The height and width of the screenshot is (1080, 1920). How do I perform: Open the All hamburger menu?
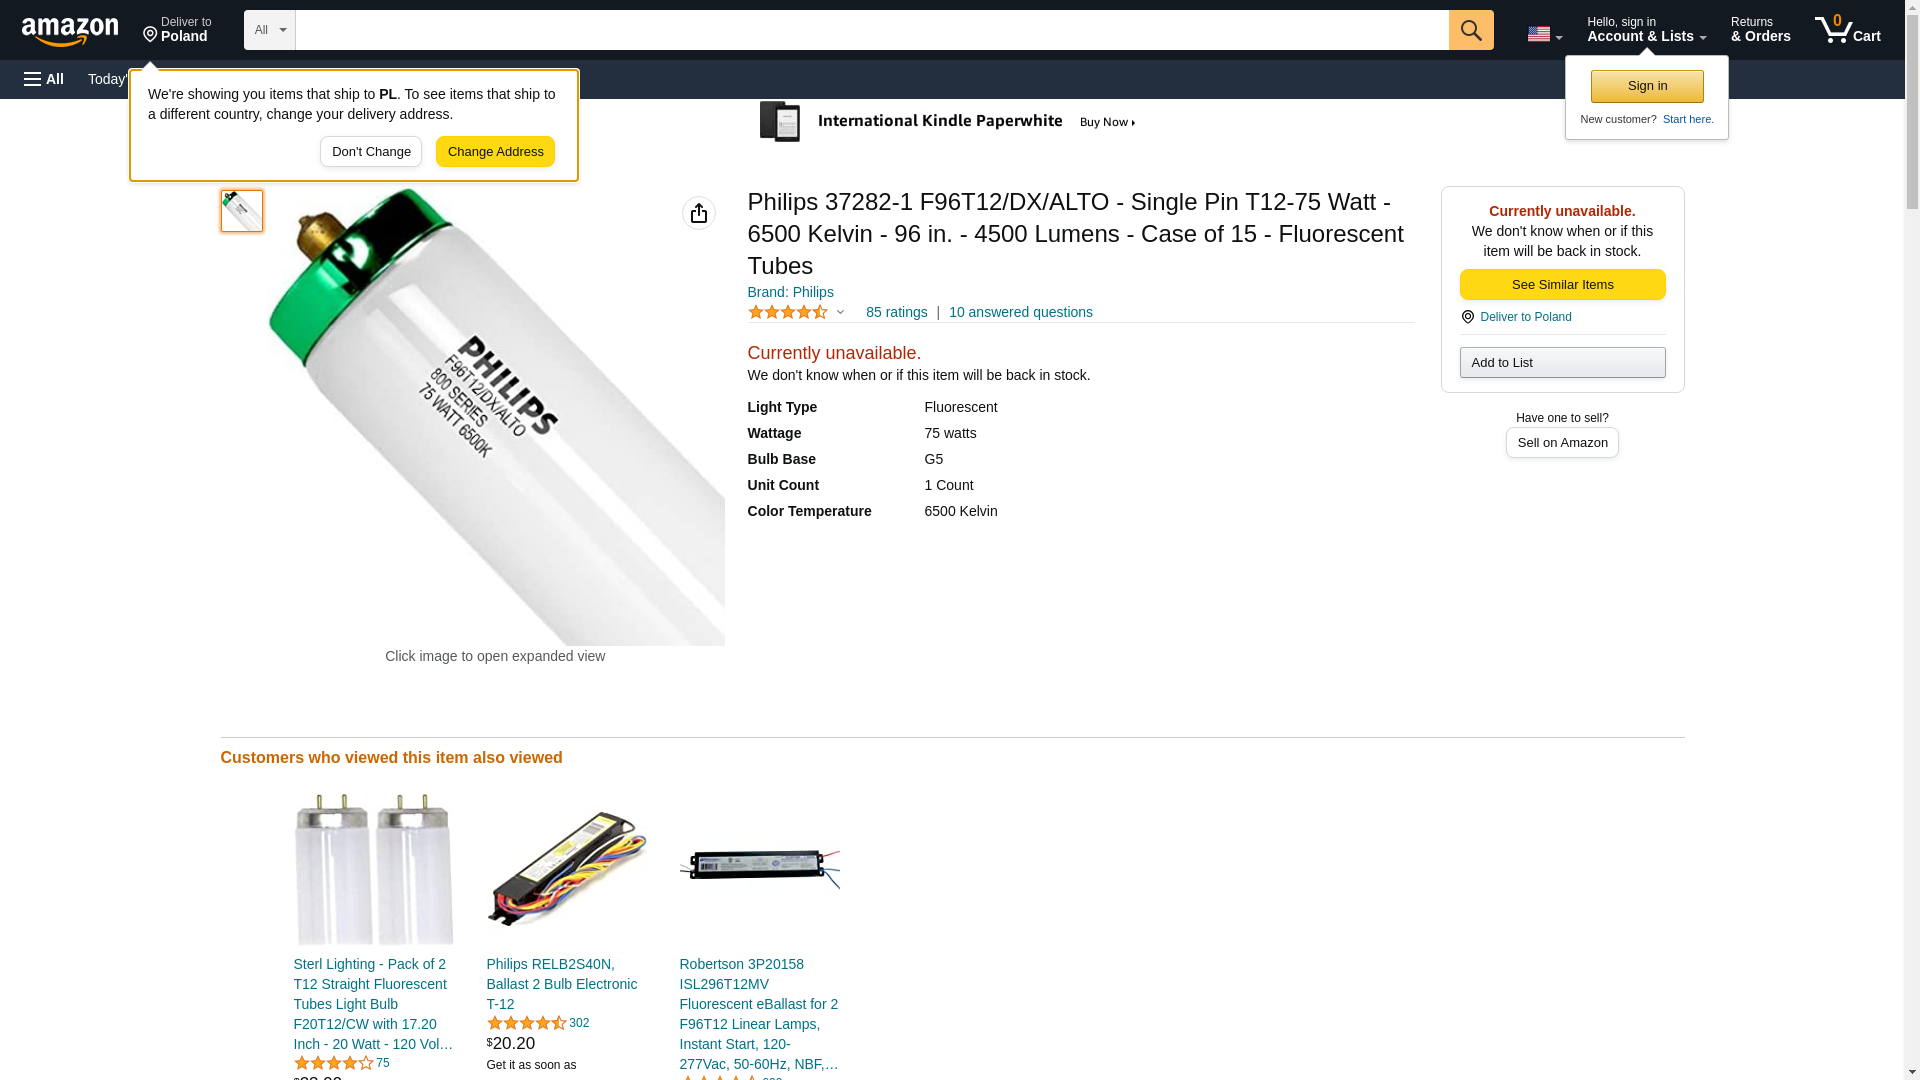point(44,79)
